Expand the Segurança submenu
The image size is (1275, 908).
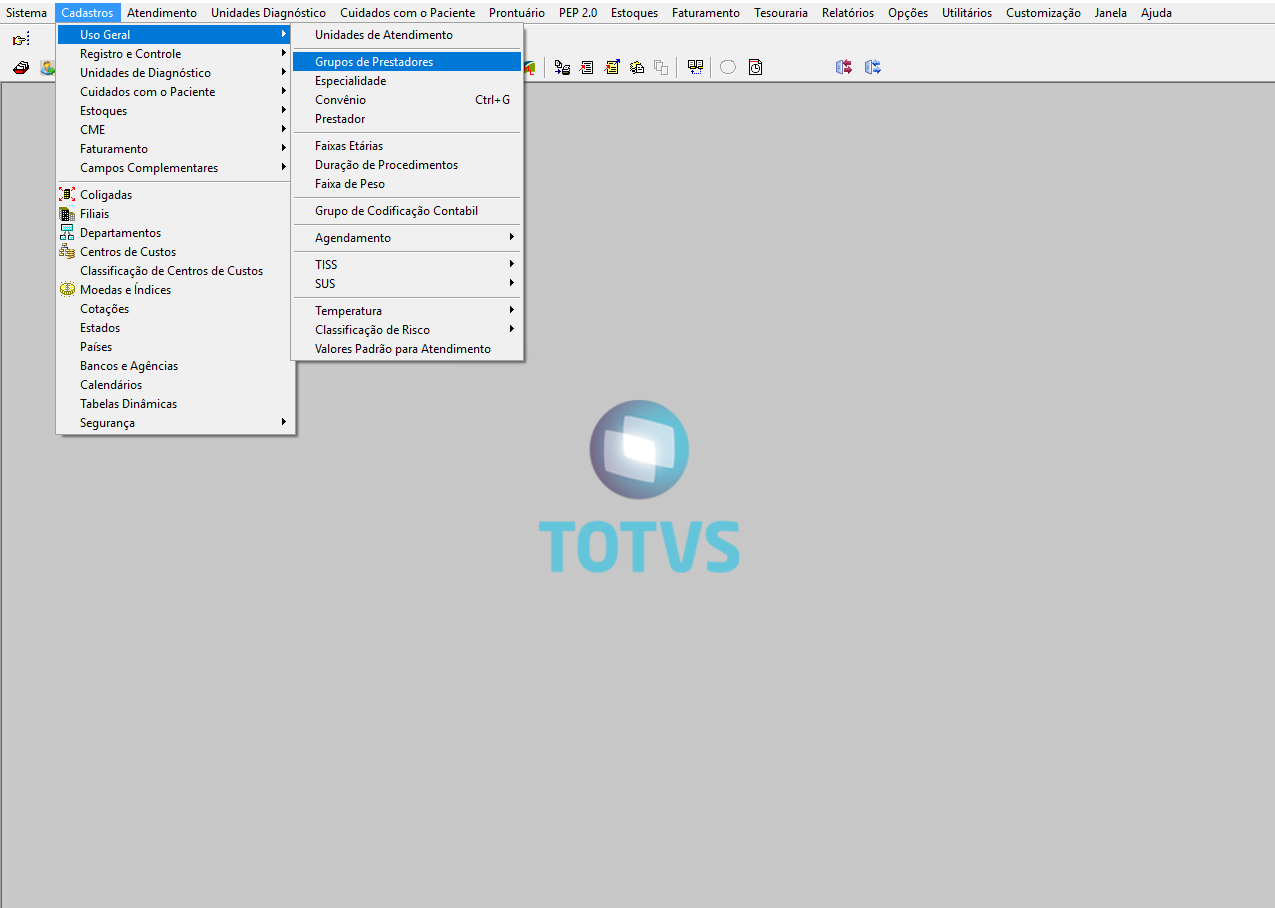click(x=175, y=423)
